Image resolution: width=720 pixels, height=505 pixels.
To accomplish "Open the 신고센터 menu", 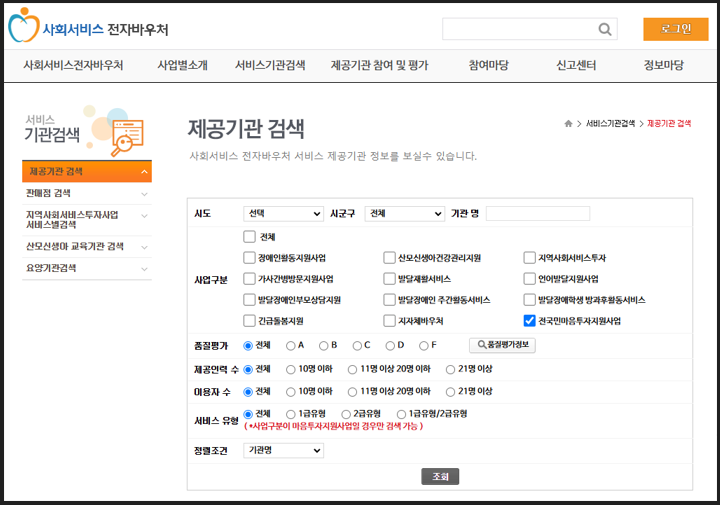I will pos(576,65).
